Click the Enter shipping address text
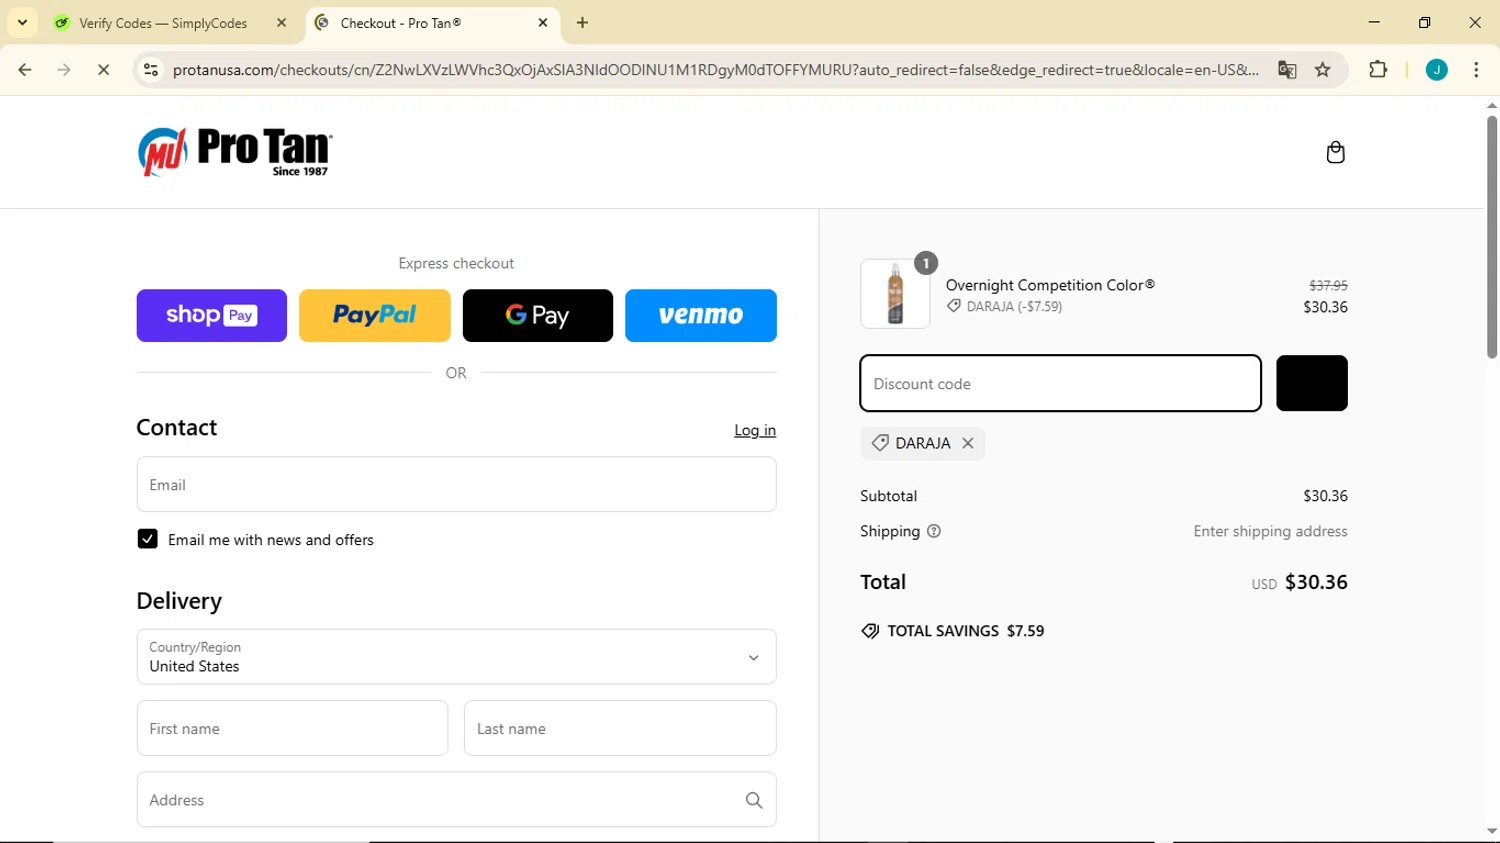The width and height of the screenshot is (1500, 843). click(1270, 531)
